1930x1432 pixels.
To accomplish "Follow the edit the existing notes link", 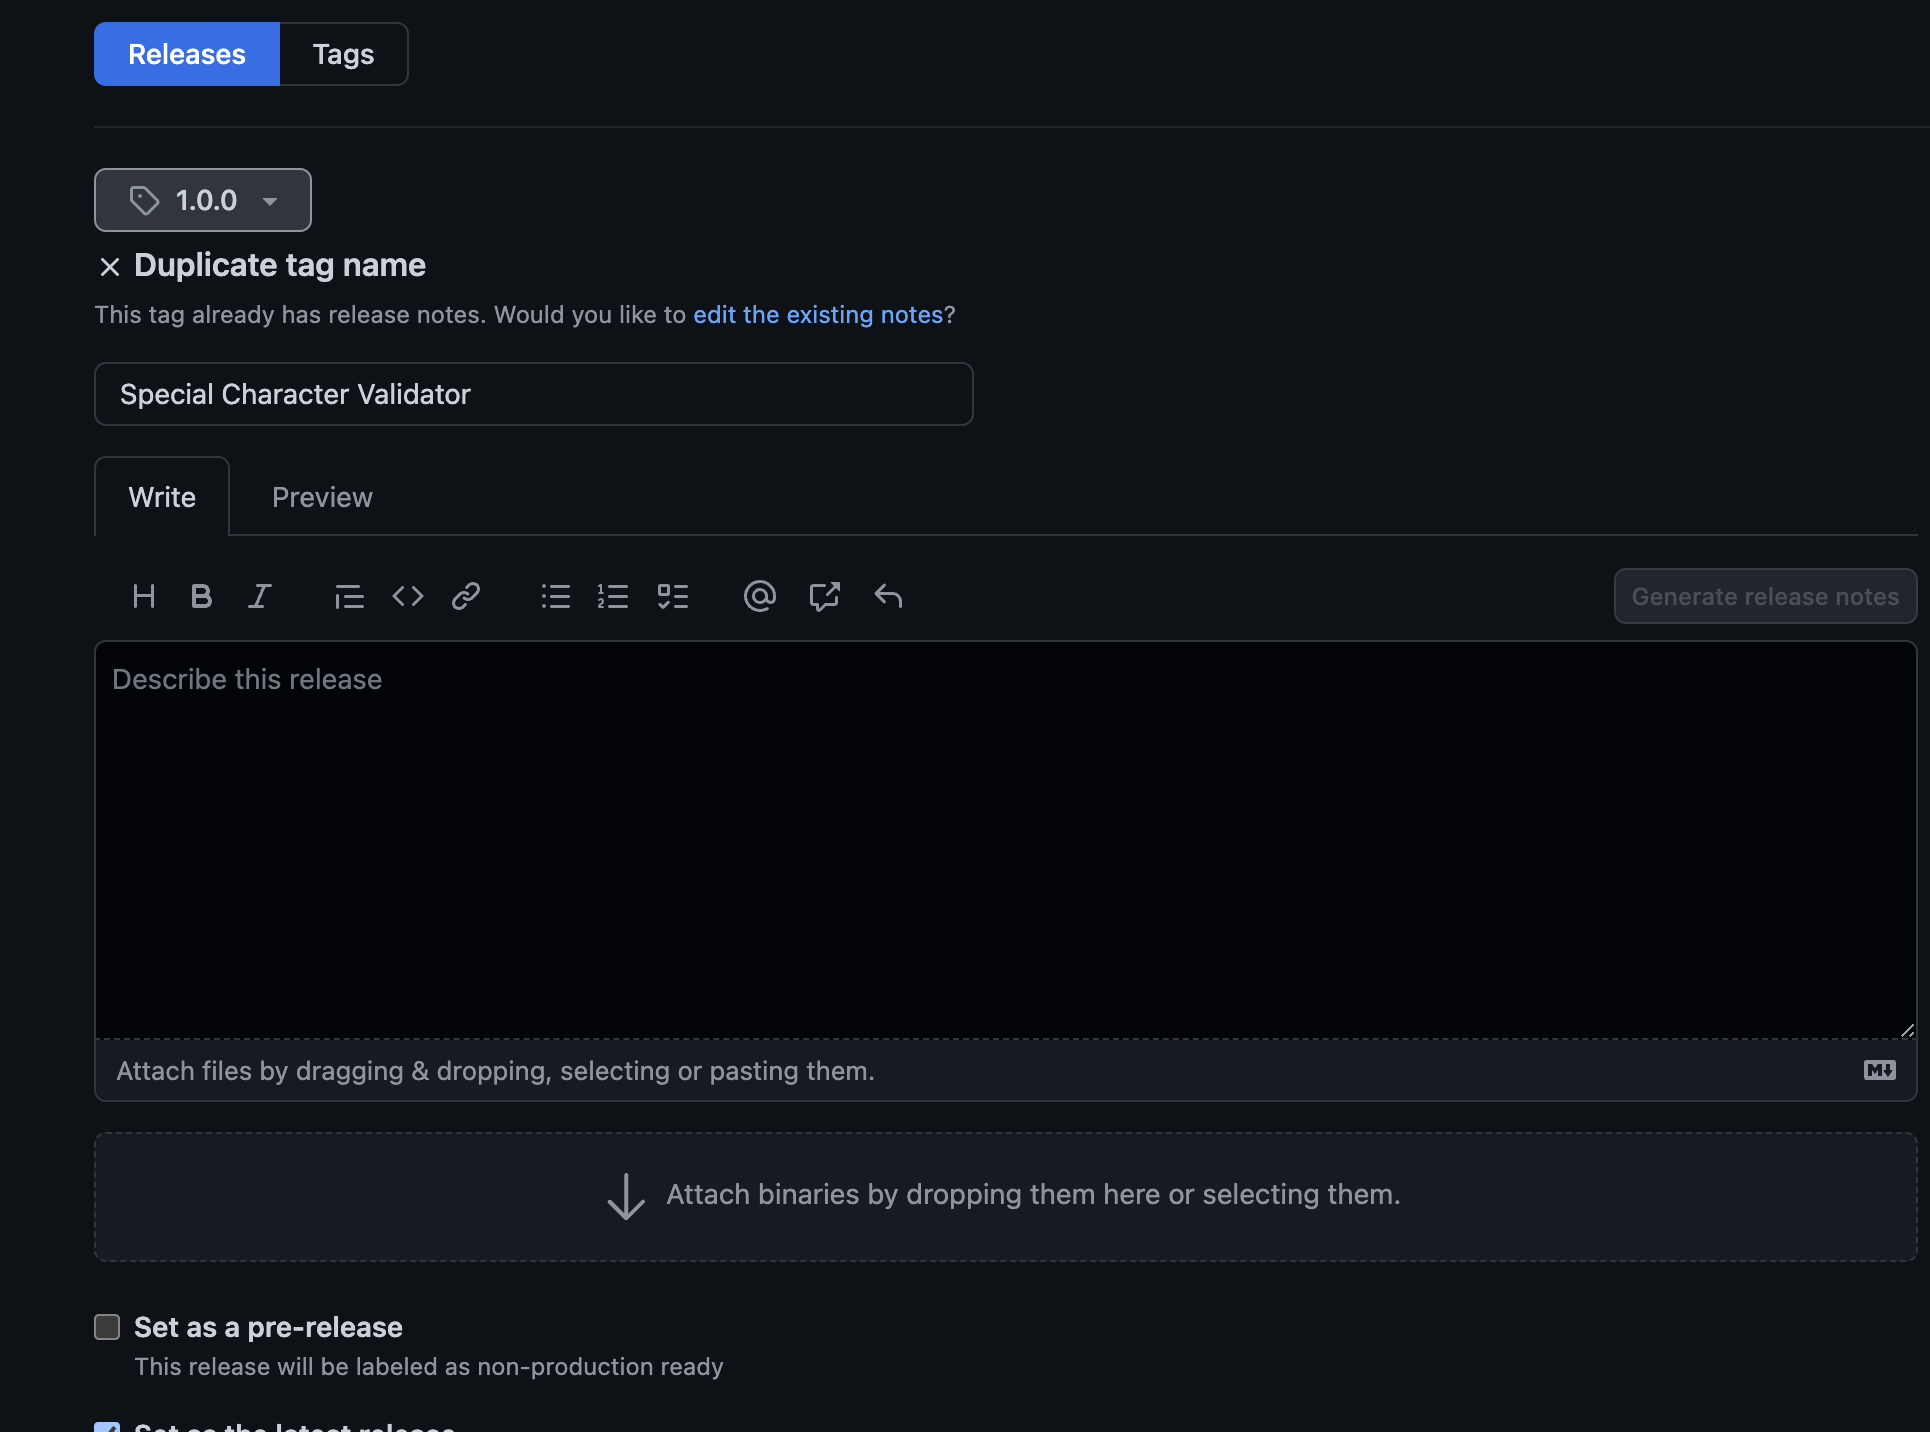I will tap(818, 315).
